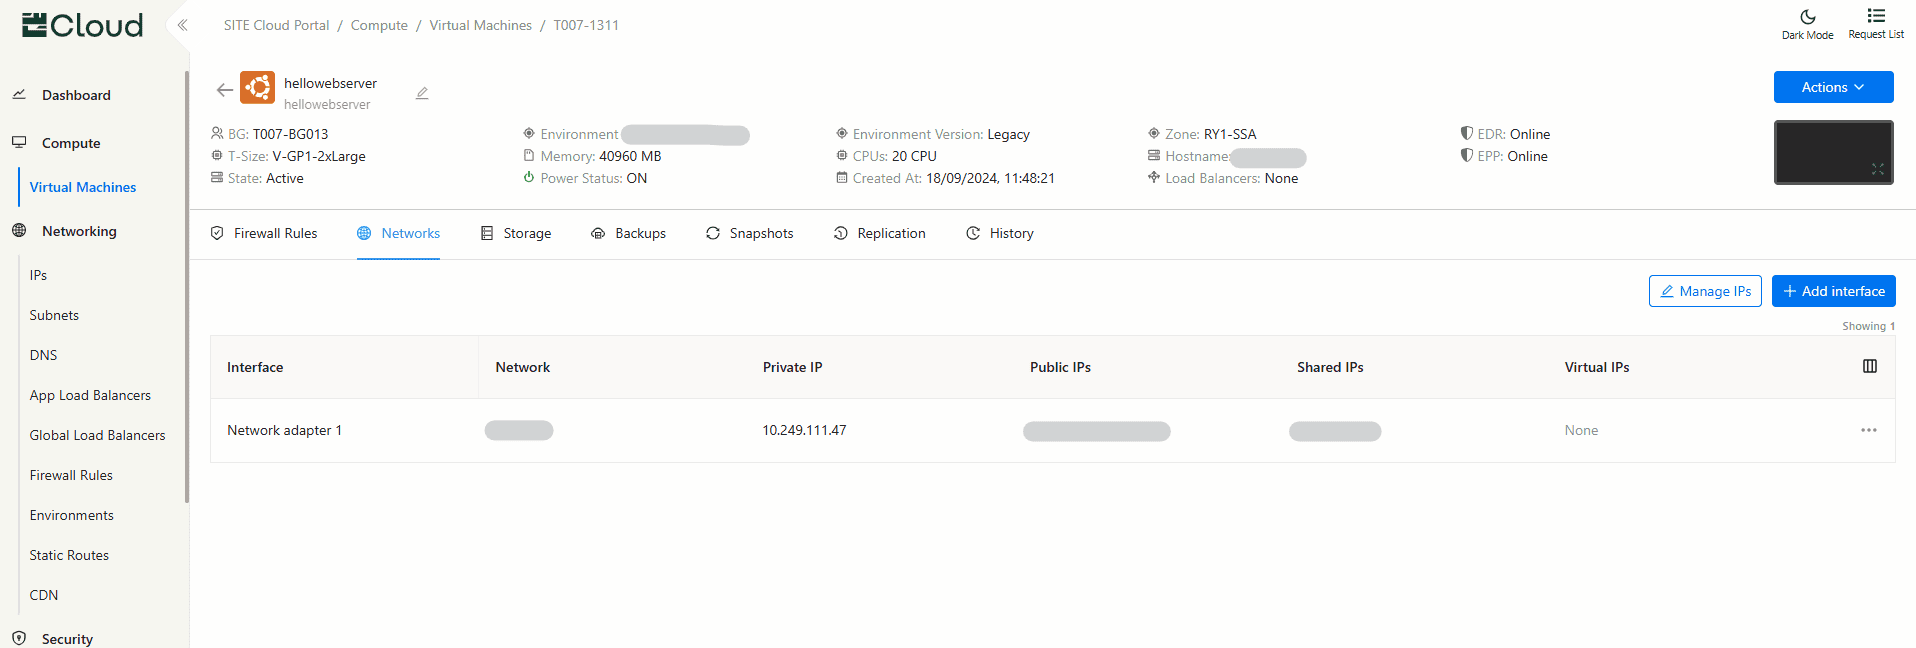Image resolution: width=1916 pixels, height=648 pixels.
Task: Toggle Dark Mode
Action: [1807, 23]
